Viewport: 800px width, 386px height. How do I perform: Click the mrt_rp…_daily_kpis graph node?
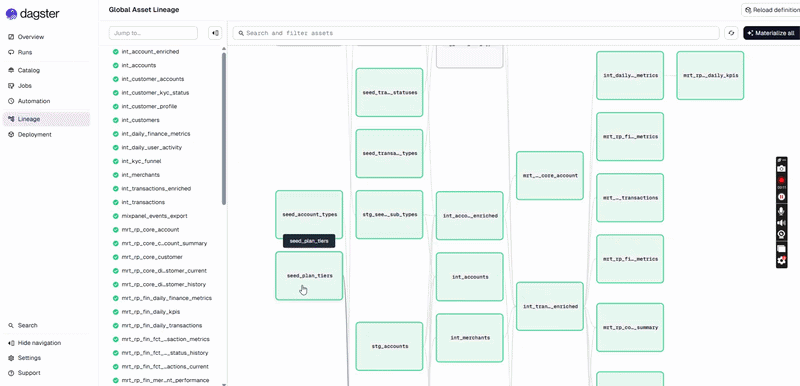click(x=710, y=75)
